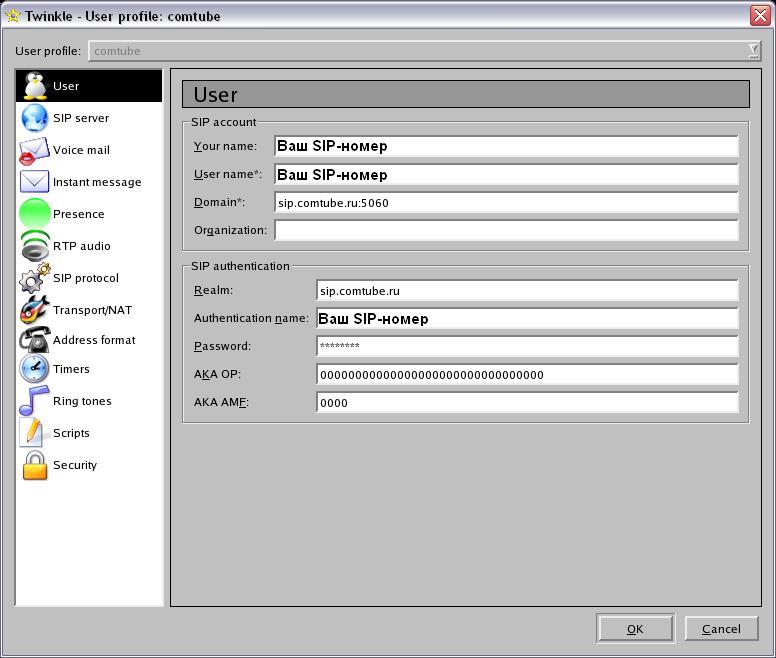Switch to Voice mail settings
Screen dimensions: 776x658
[x=89, y=150]
